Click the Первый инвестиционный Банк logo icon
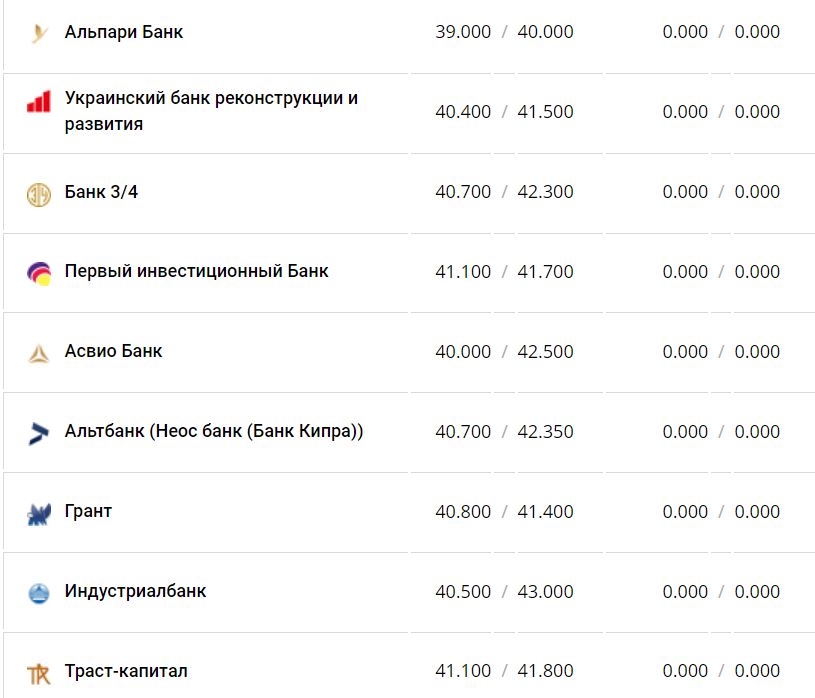Image resolution: width=815 pixels, height=698 pixels. coord(39,273)
